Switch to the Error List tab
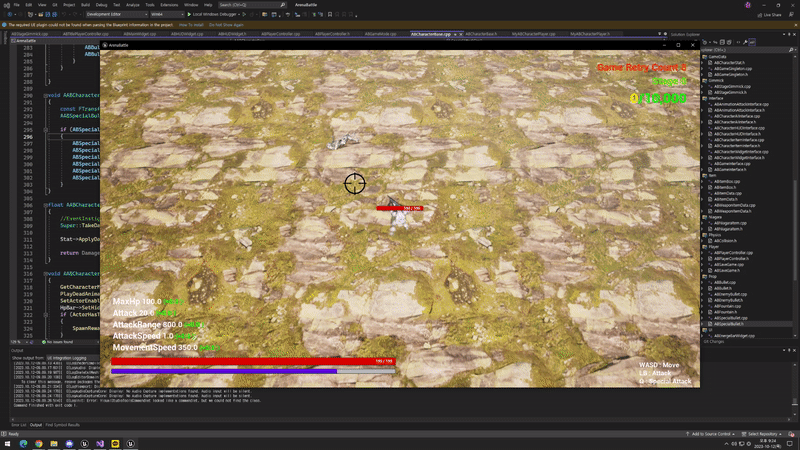Viewport: 800px width, 450px height. 19,425
